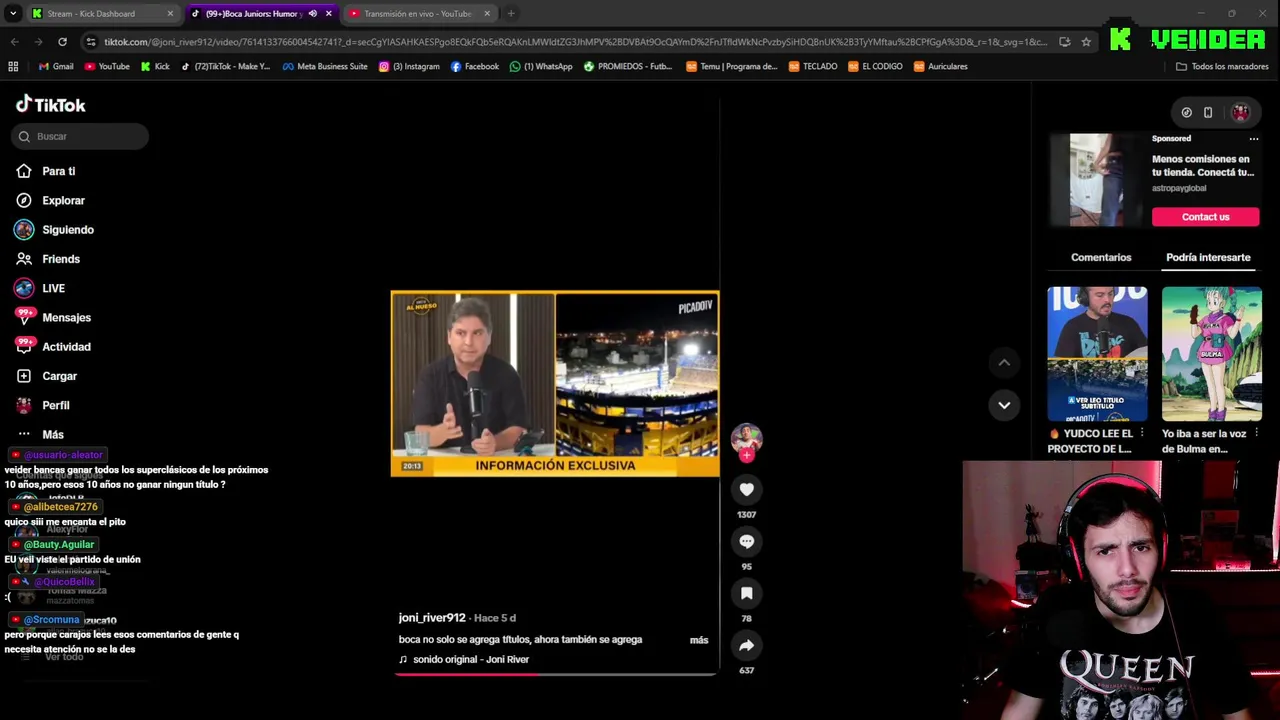Open the profile avatar in the top pill
This screenshot has height=720, width=1280.
(1240, 113)
